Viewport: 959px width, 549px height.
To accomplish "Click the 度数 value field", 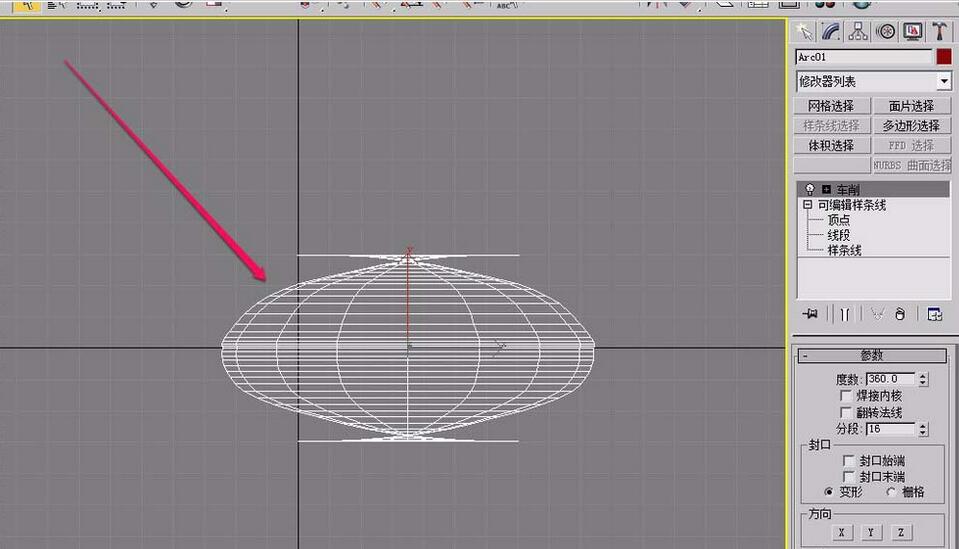I will pyautogui.click(x=890, y=379).
